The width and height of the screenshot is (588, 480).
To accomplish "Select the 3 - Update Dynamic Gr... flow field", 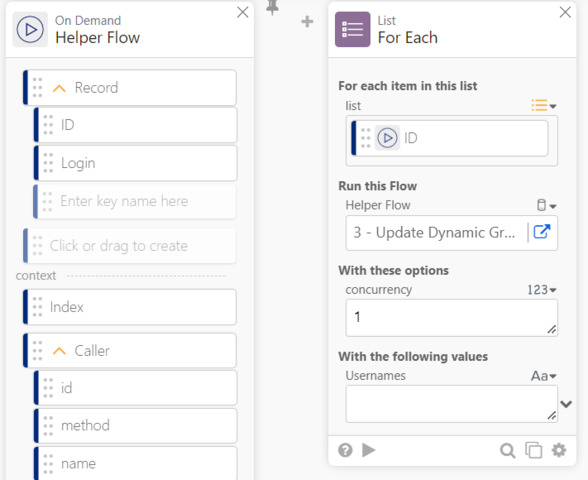I will tap(436, 232).
